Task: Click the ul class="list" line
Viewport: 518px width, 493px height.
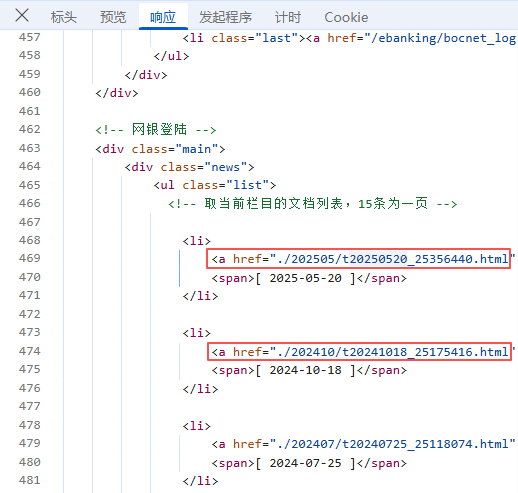Action: pyautogui.click(x=215, y=185)
